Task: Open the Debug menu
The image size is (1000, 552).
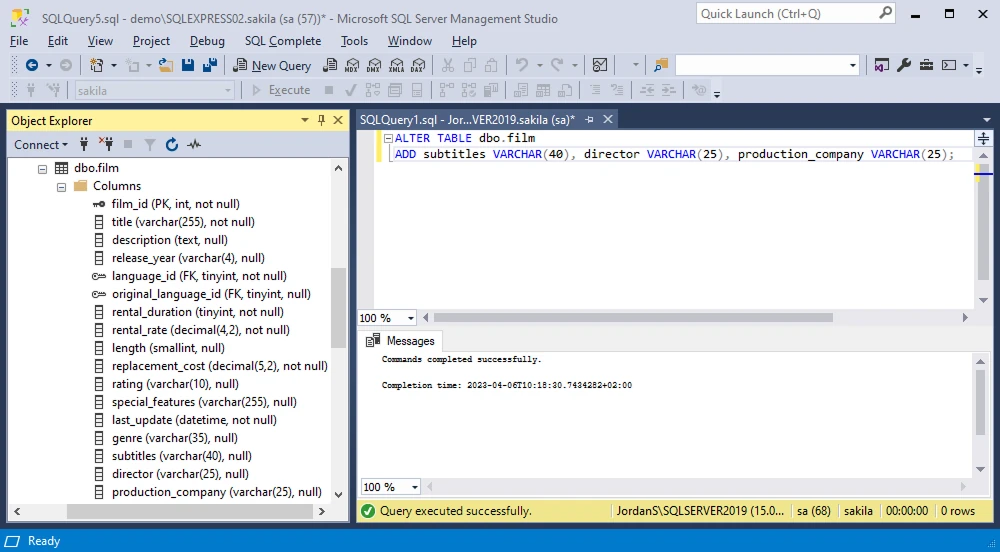Action: (x=207, y=41)
